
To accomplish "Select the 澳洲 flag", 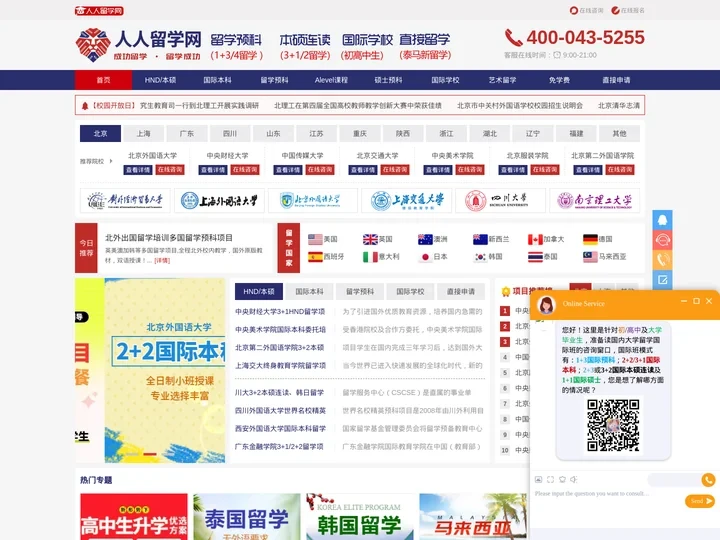I will tap(425, 239).
